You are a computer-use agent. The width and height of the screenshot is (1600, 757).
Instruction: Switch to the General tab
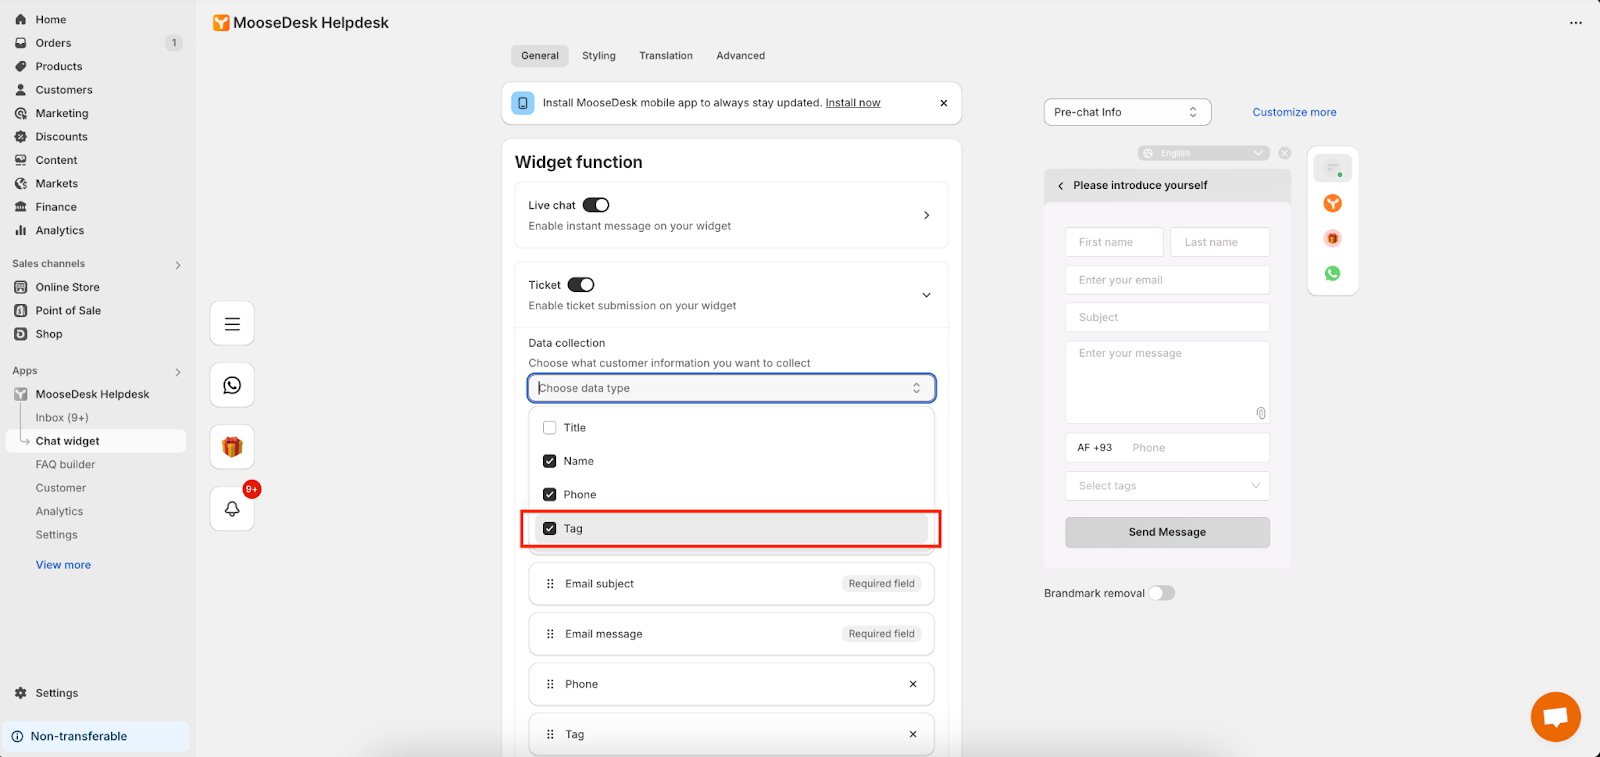(540, 56)
